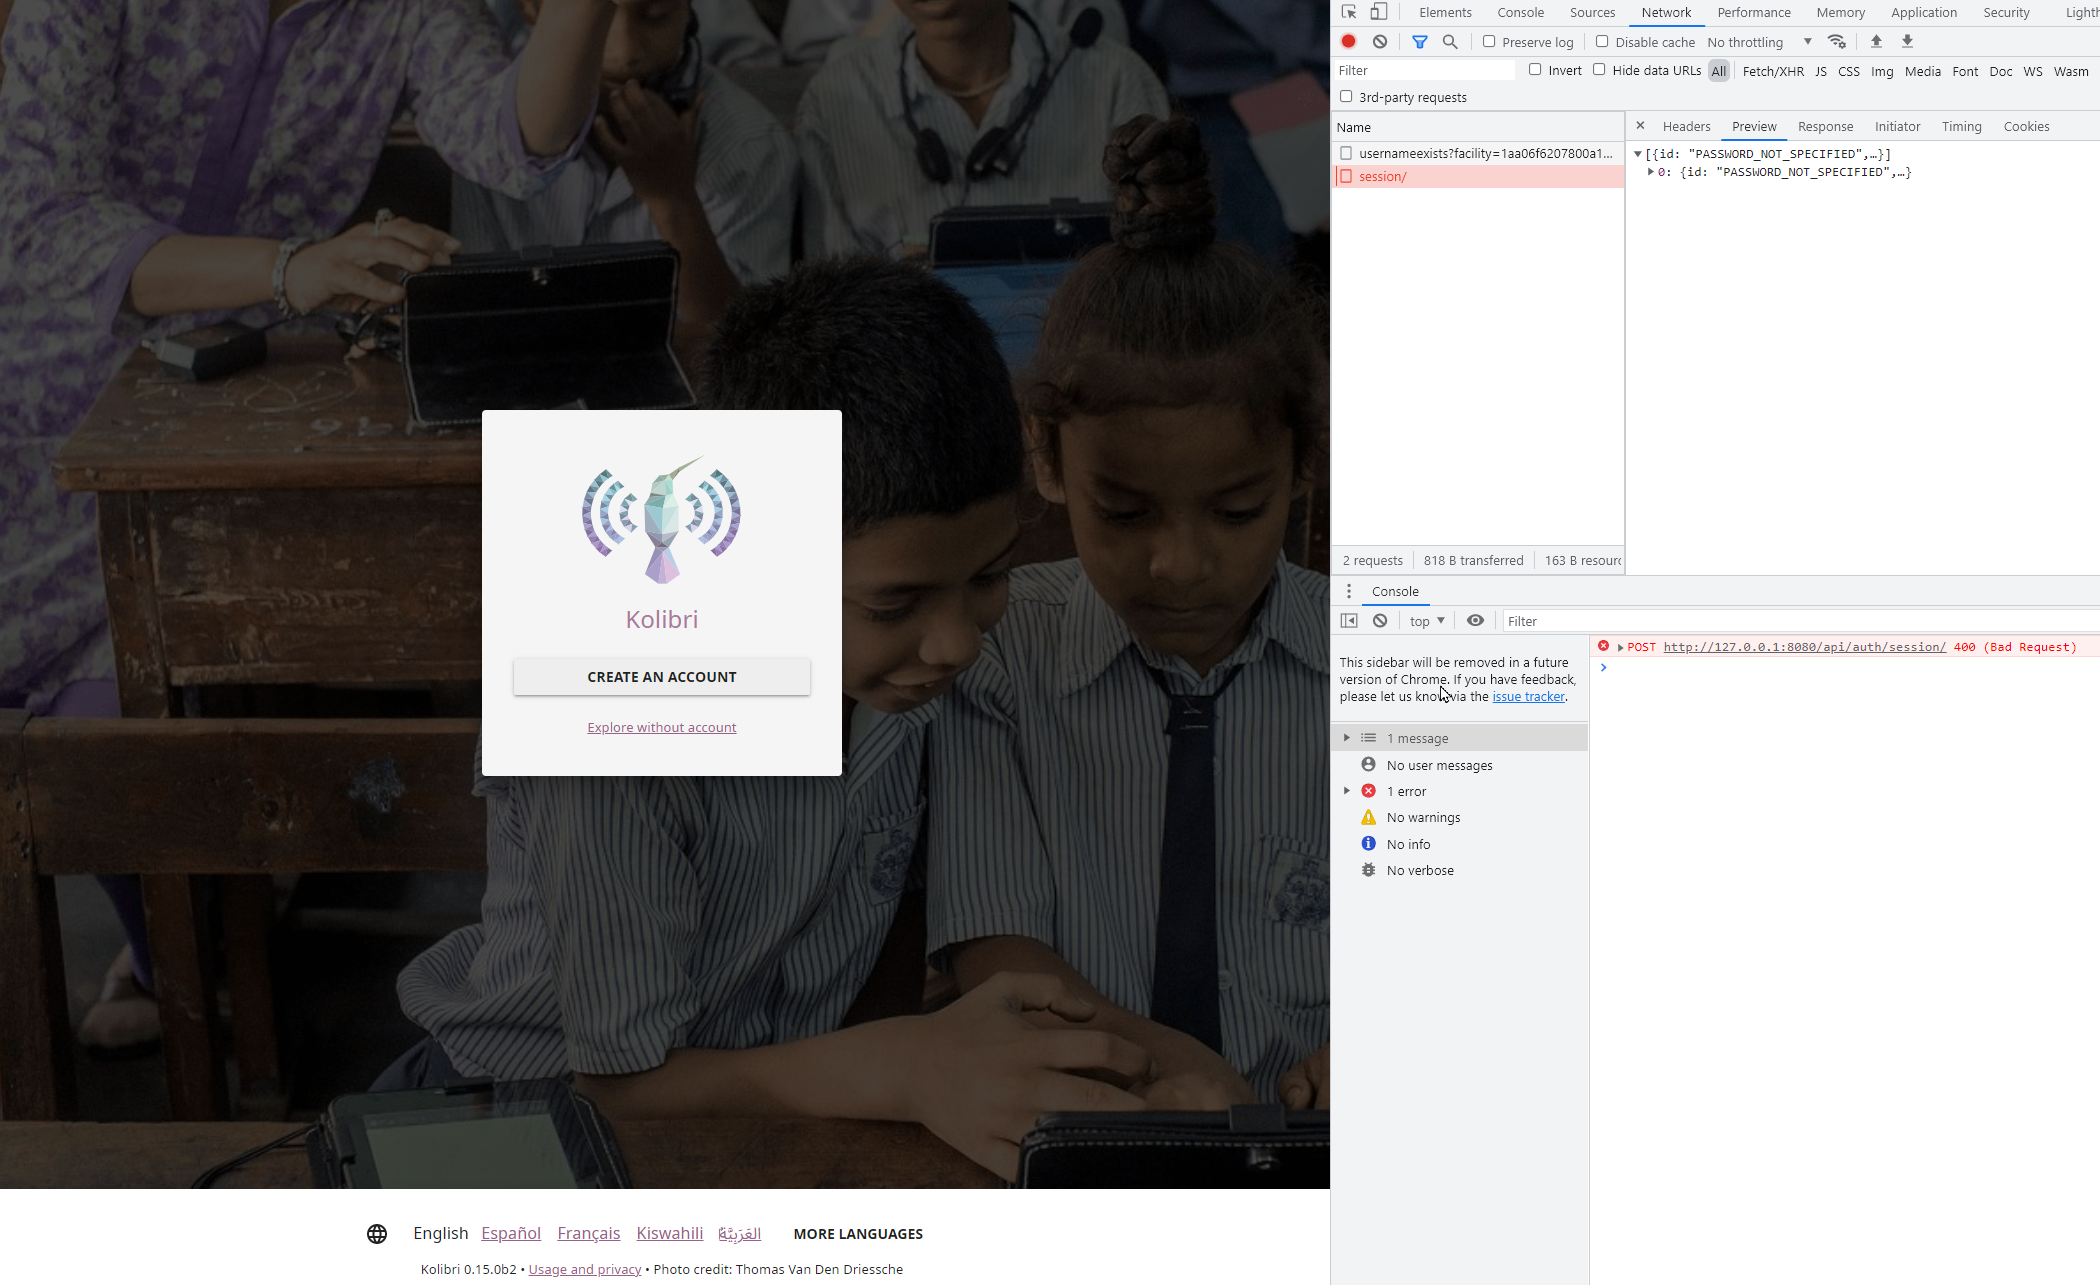Enable the Preserve log checkbox
This screenshot has height=1285, width=2100.
pos(1489,42)
